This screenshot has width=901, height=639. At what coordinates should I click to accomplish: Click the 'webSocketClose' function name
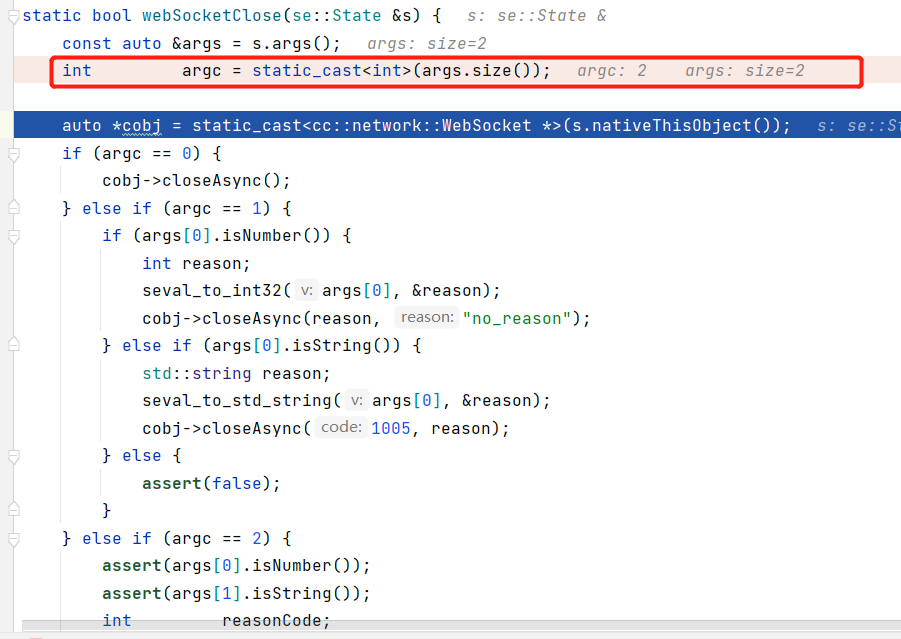(212, 16)
